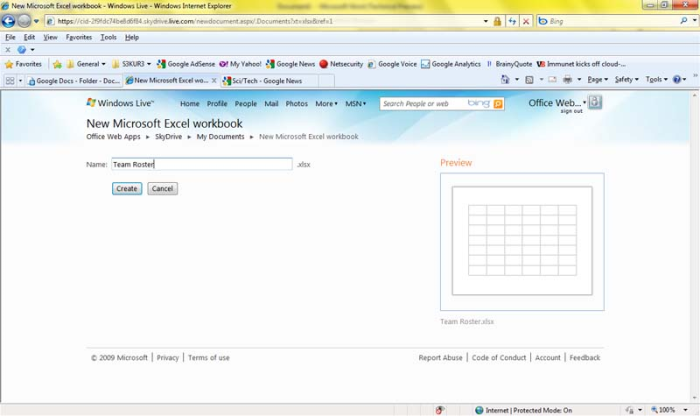Open the Page dropdown menu

click(597, 79)
